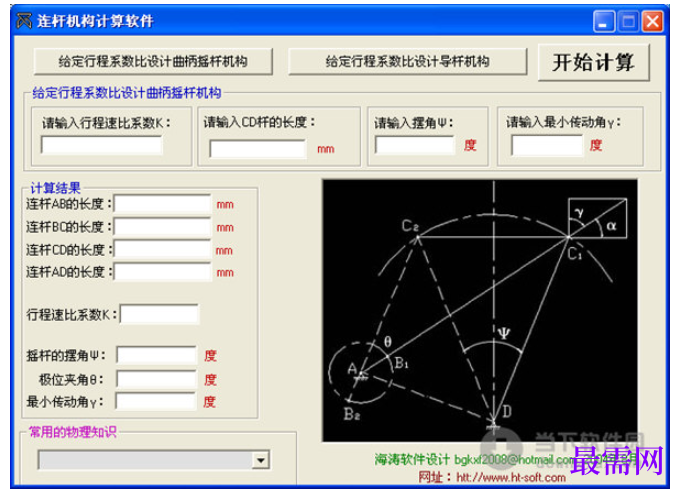Select 给定行程系数比设计曲柄摇杆机构 button

coord(153,61)
